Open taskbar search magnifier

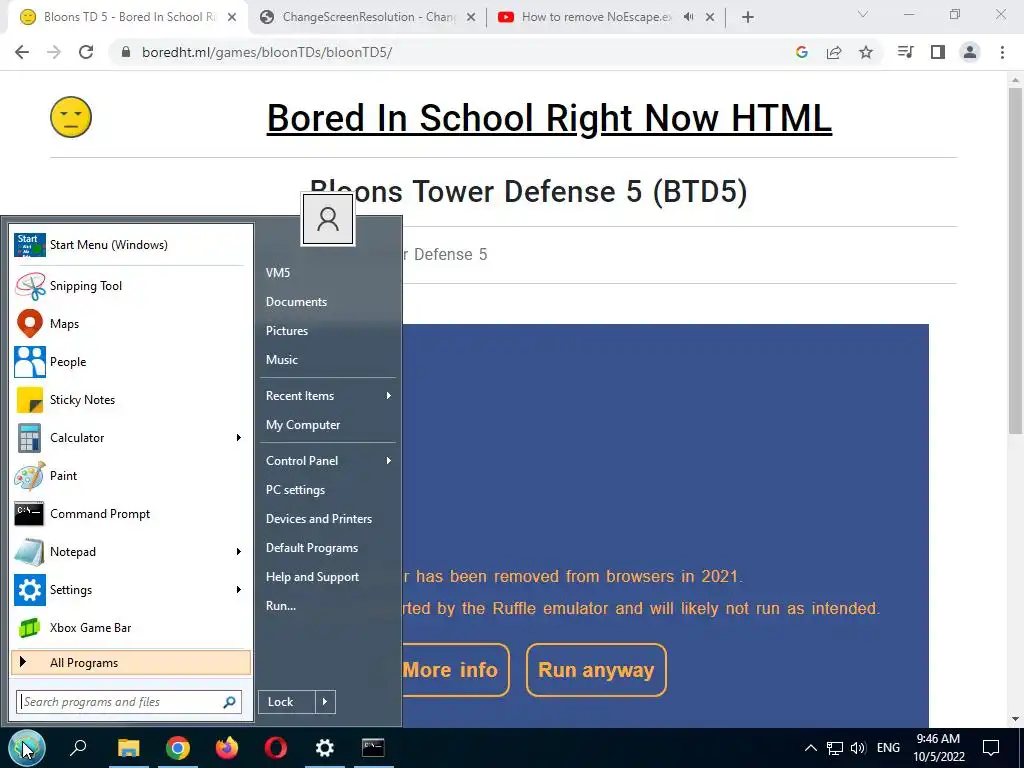(x=78, y=748)
